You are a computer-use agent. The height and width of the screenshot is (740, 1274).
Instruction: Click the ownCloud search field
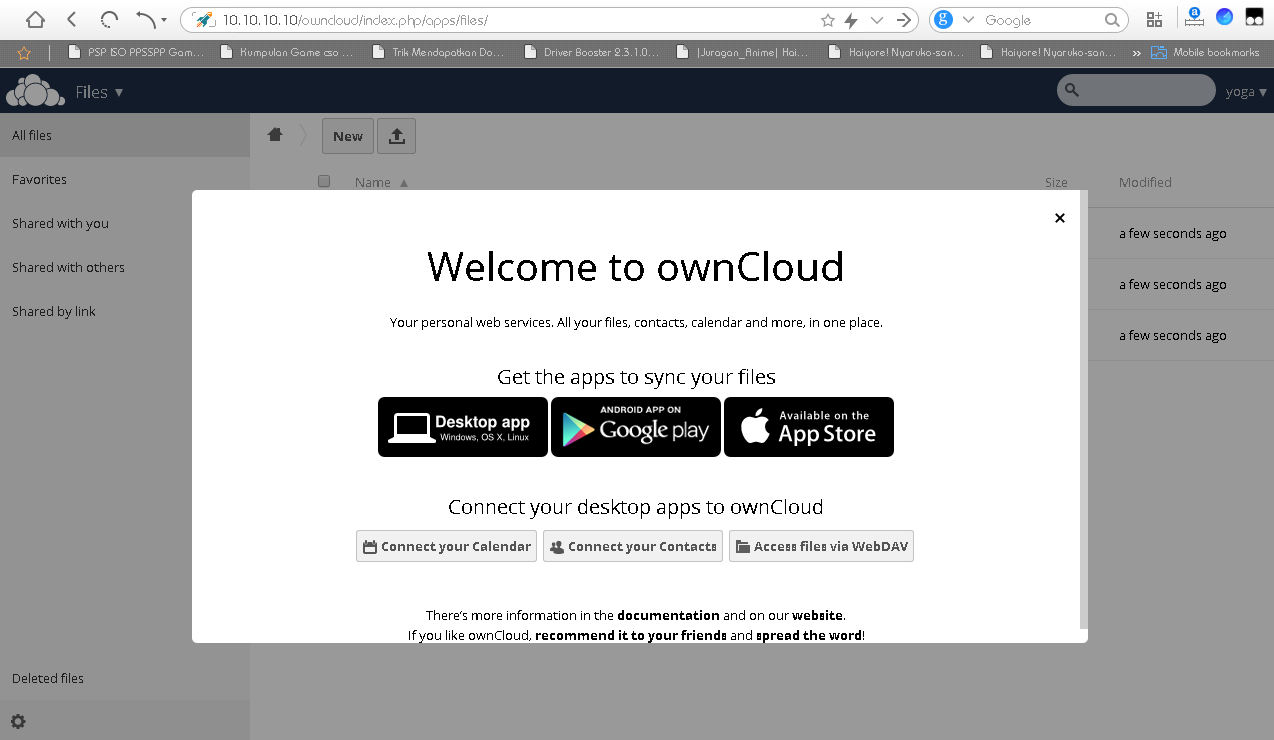click(x=1136, y=90)
